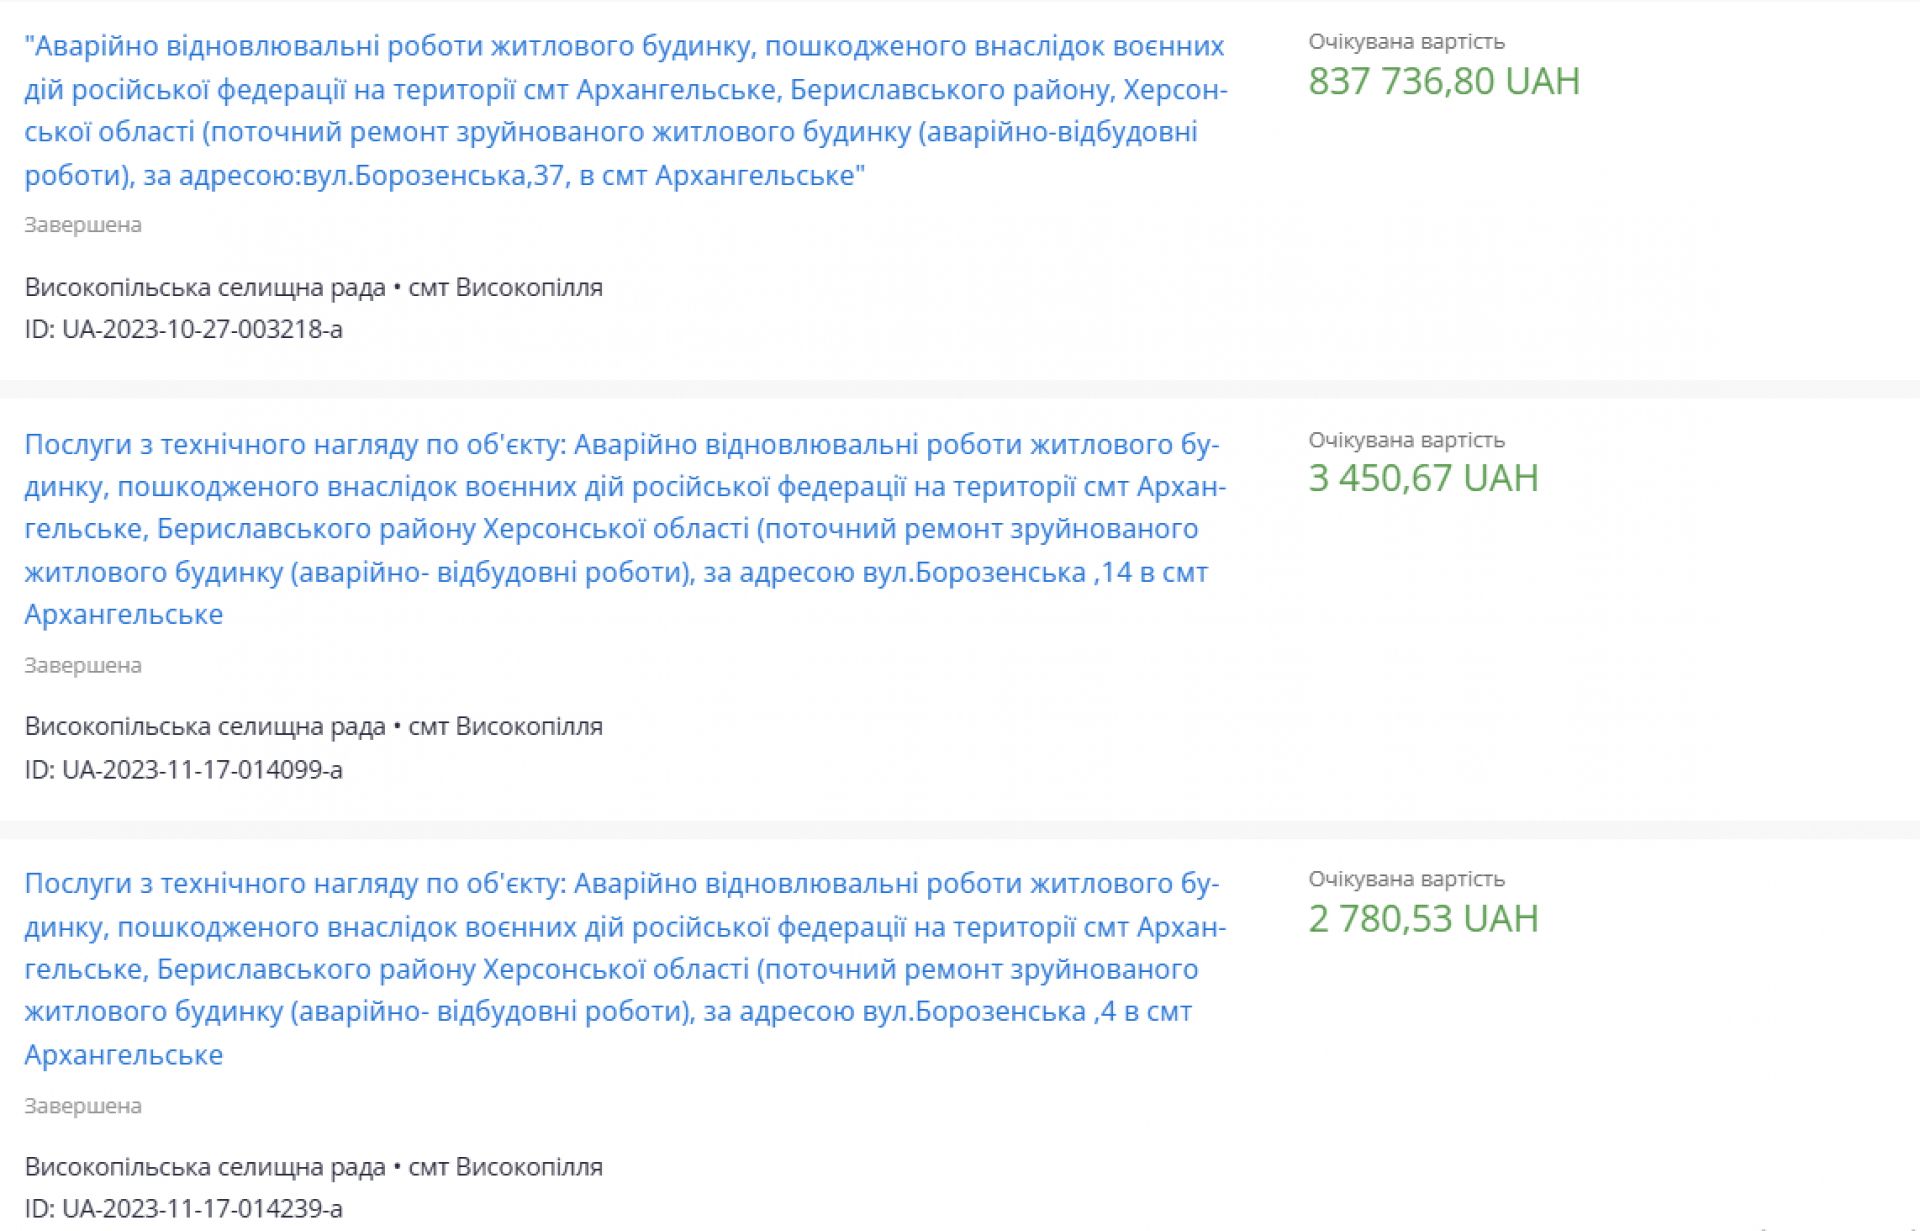The image size is (1920, 1231).
Task: Click Високопільська селищна рада above ID ending 003218-a
Action: point(205,288)
